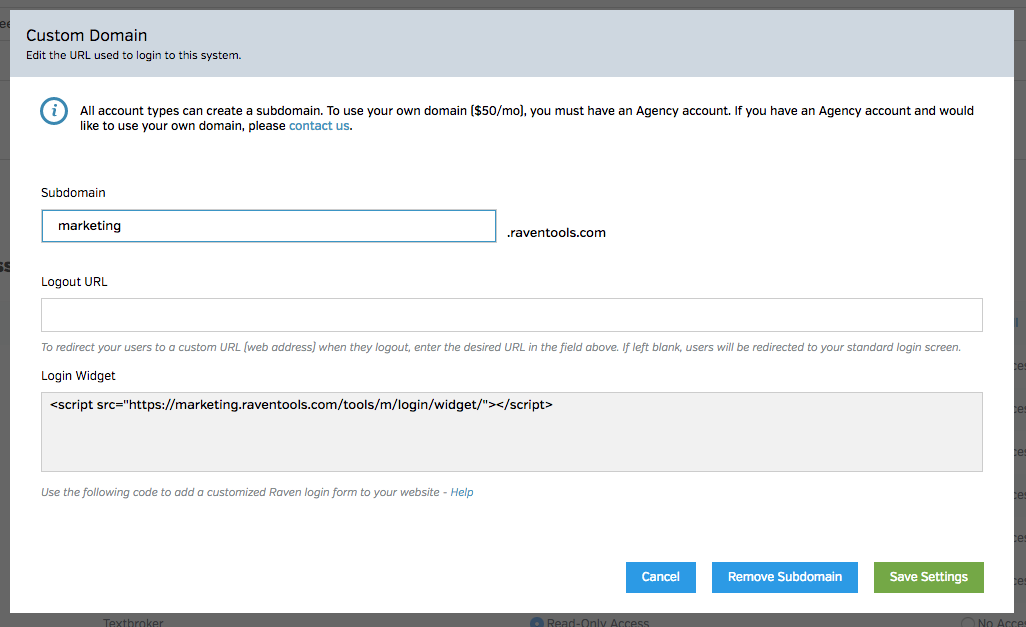The height and width of the screenshot is (627, 1026).
Task: Click the 'Subdomain' field label
Action: click(x=73, y=192)
